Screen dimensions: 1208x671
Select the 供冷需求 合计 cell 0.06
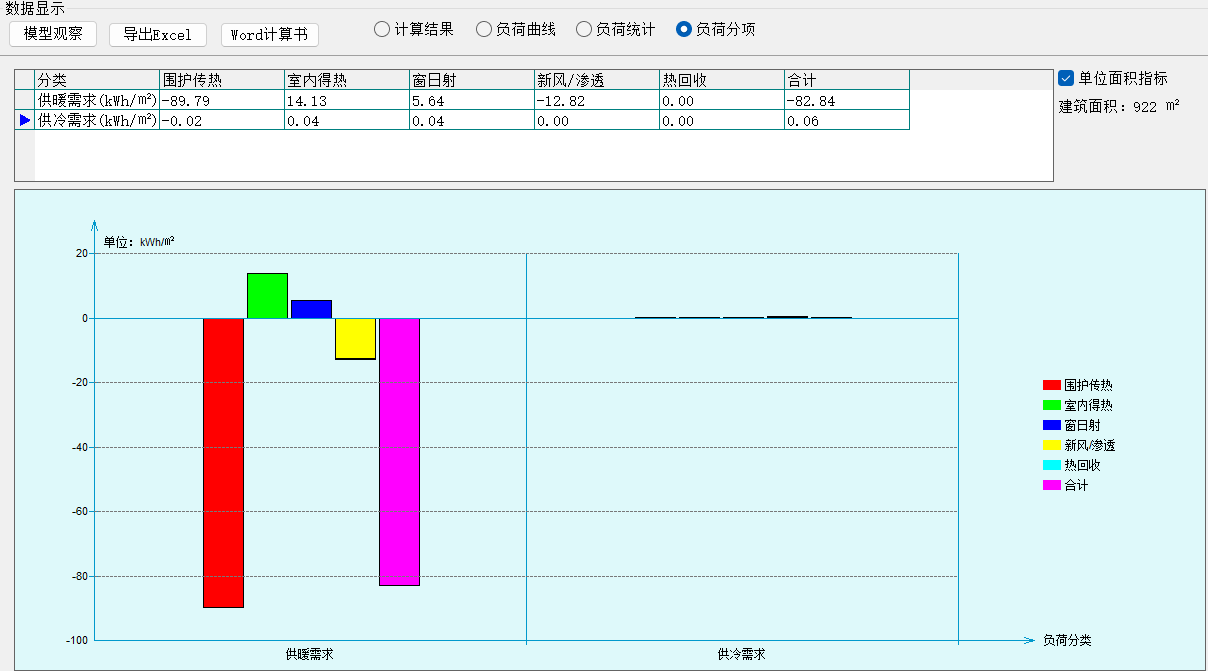tap(846, 120)
